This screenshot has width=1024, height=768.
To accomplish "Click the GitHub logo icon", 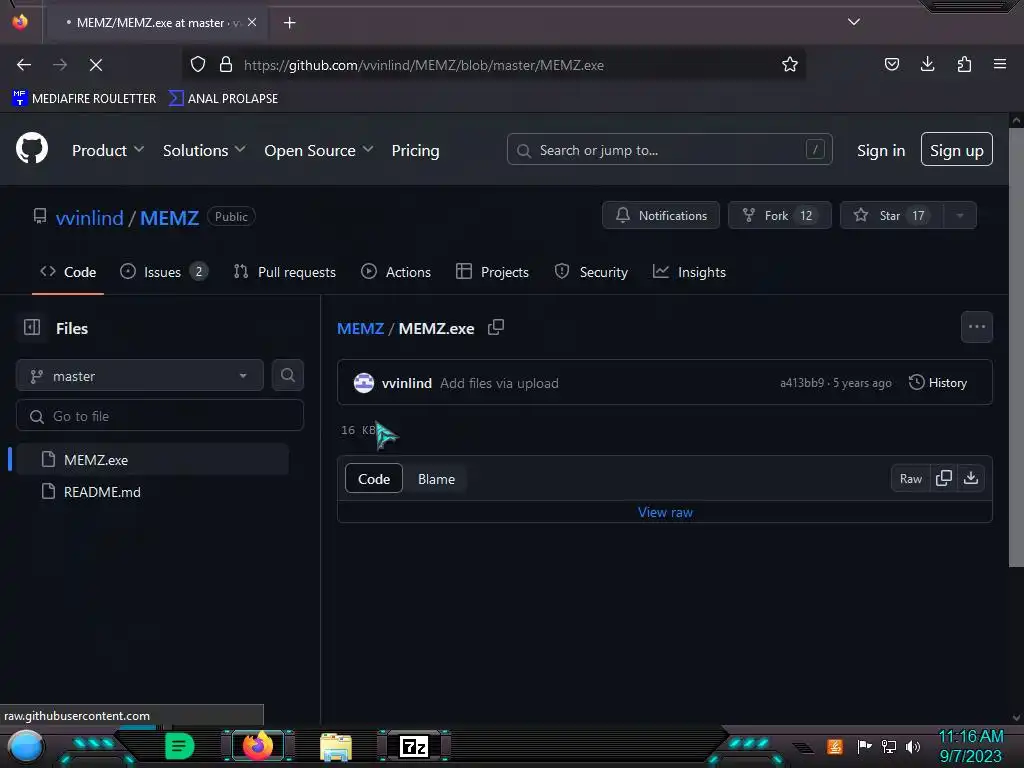I will tap(31, 148).
